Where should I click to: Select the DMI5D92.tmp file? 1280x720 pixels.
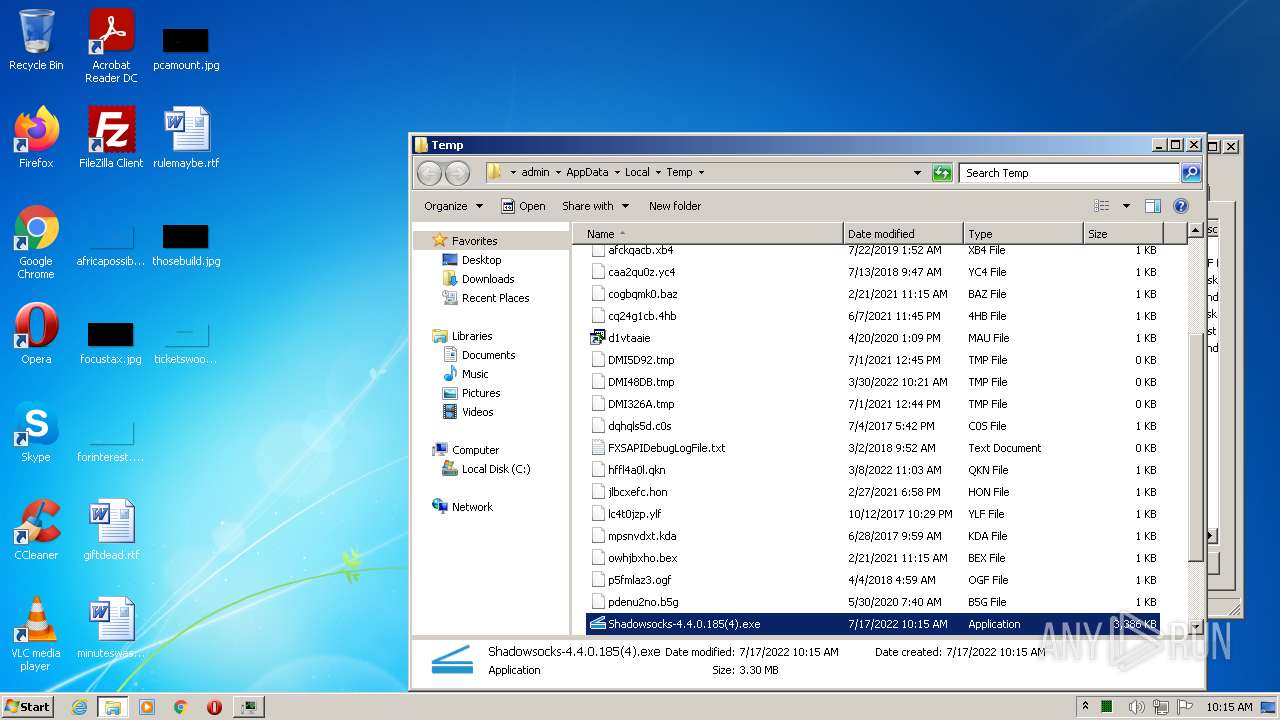click(x=872, y=360)
